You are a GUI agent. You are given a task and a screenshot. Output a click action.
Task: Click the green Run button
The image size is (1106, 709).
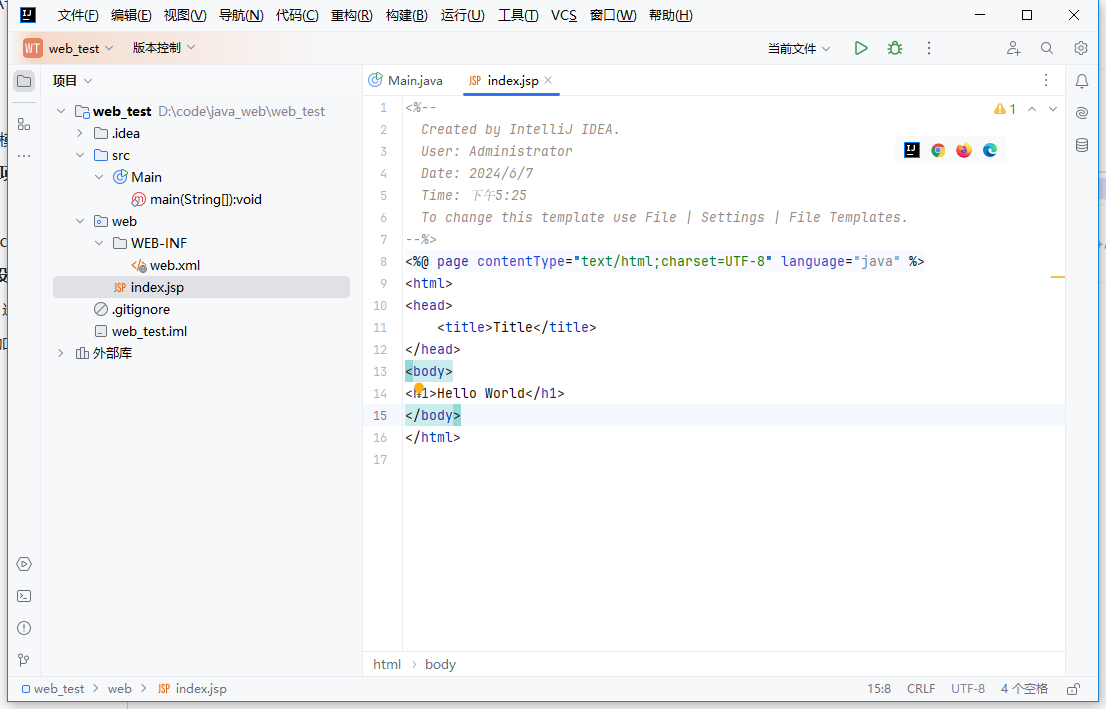860,48
